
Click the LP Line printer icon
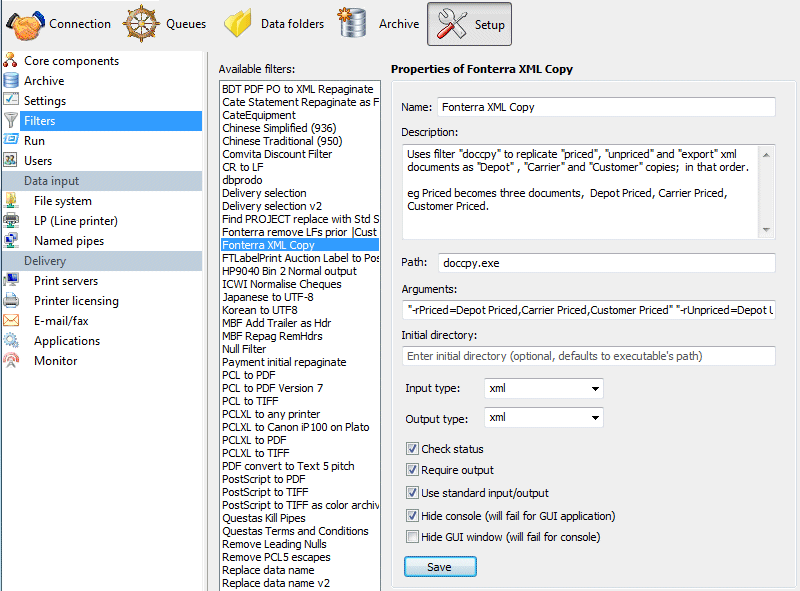(11, 220)
